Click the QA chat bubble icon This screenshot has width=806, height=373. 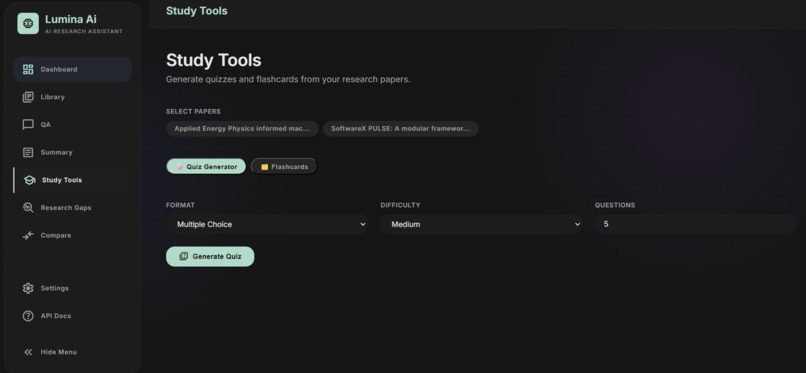pos(28,125)
